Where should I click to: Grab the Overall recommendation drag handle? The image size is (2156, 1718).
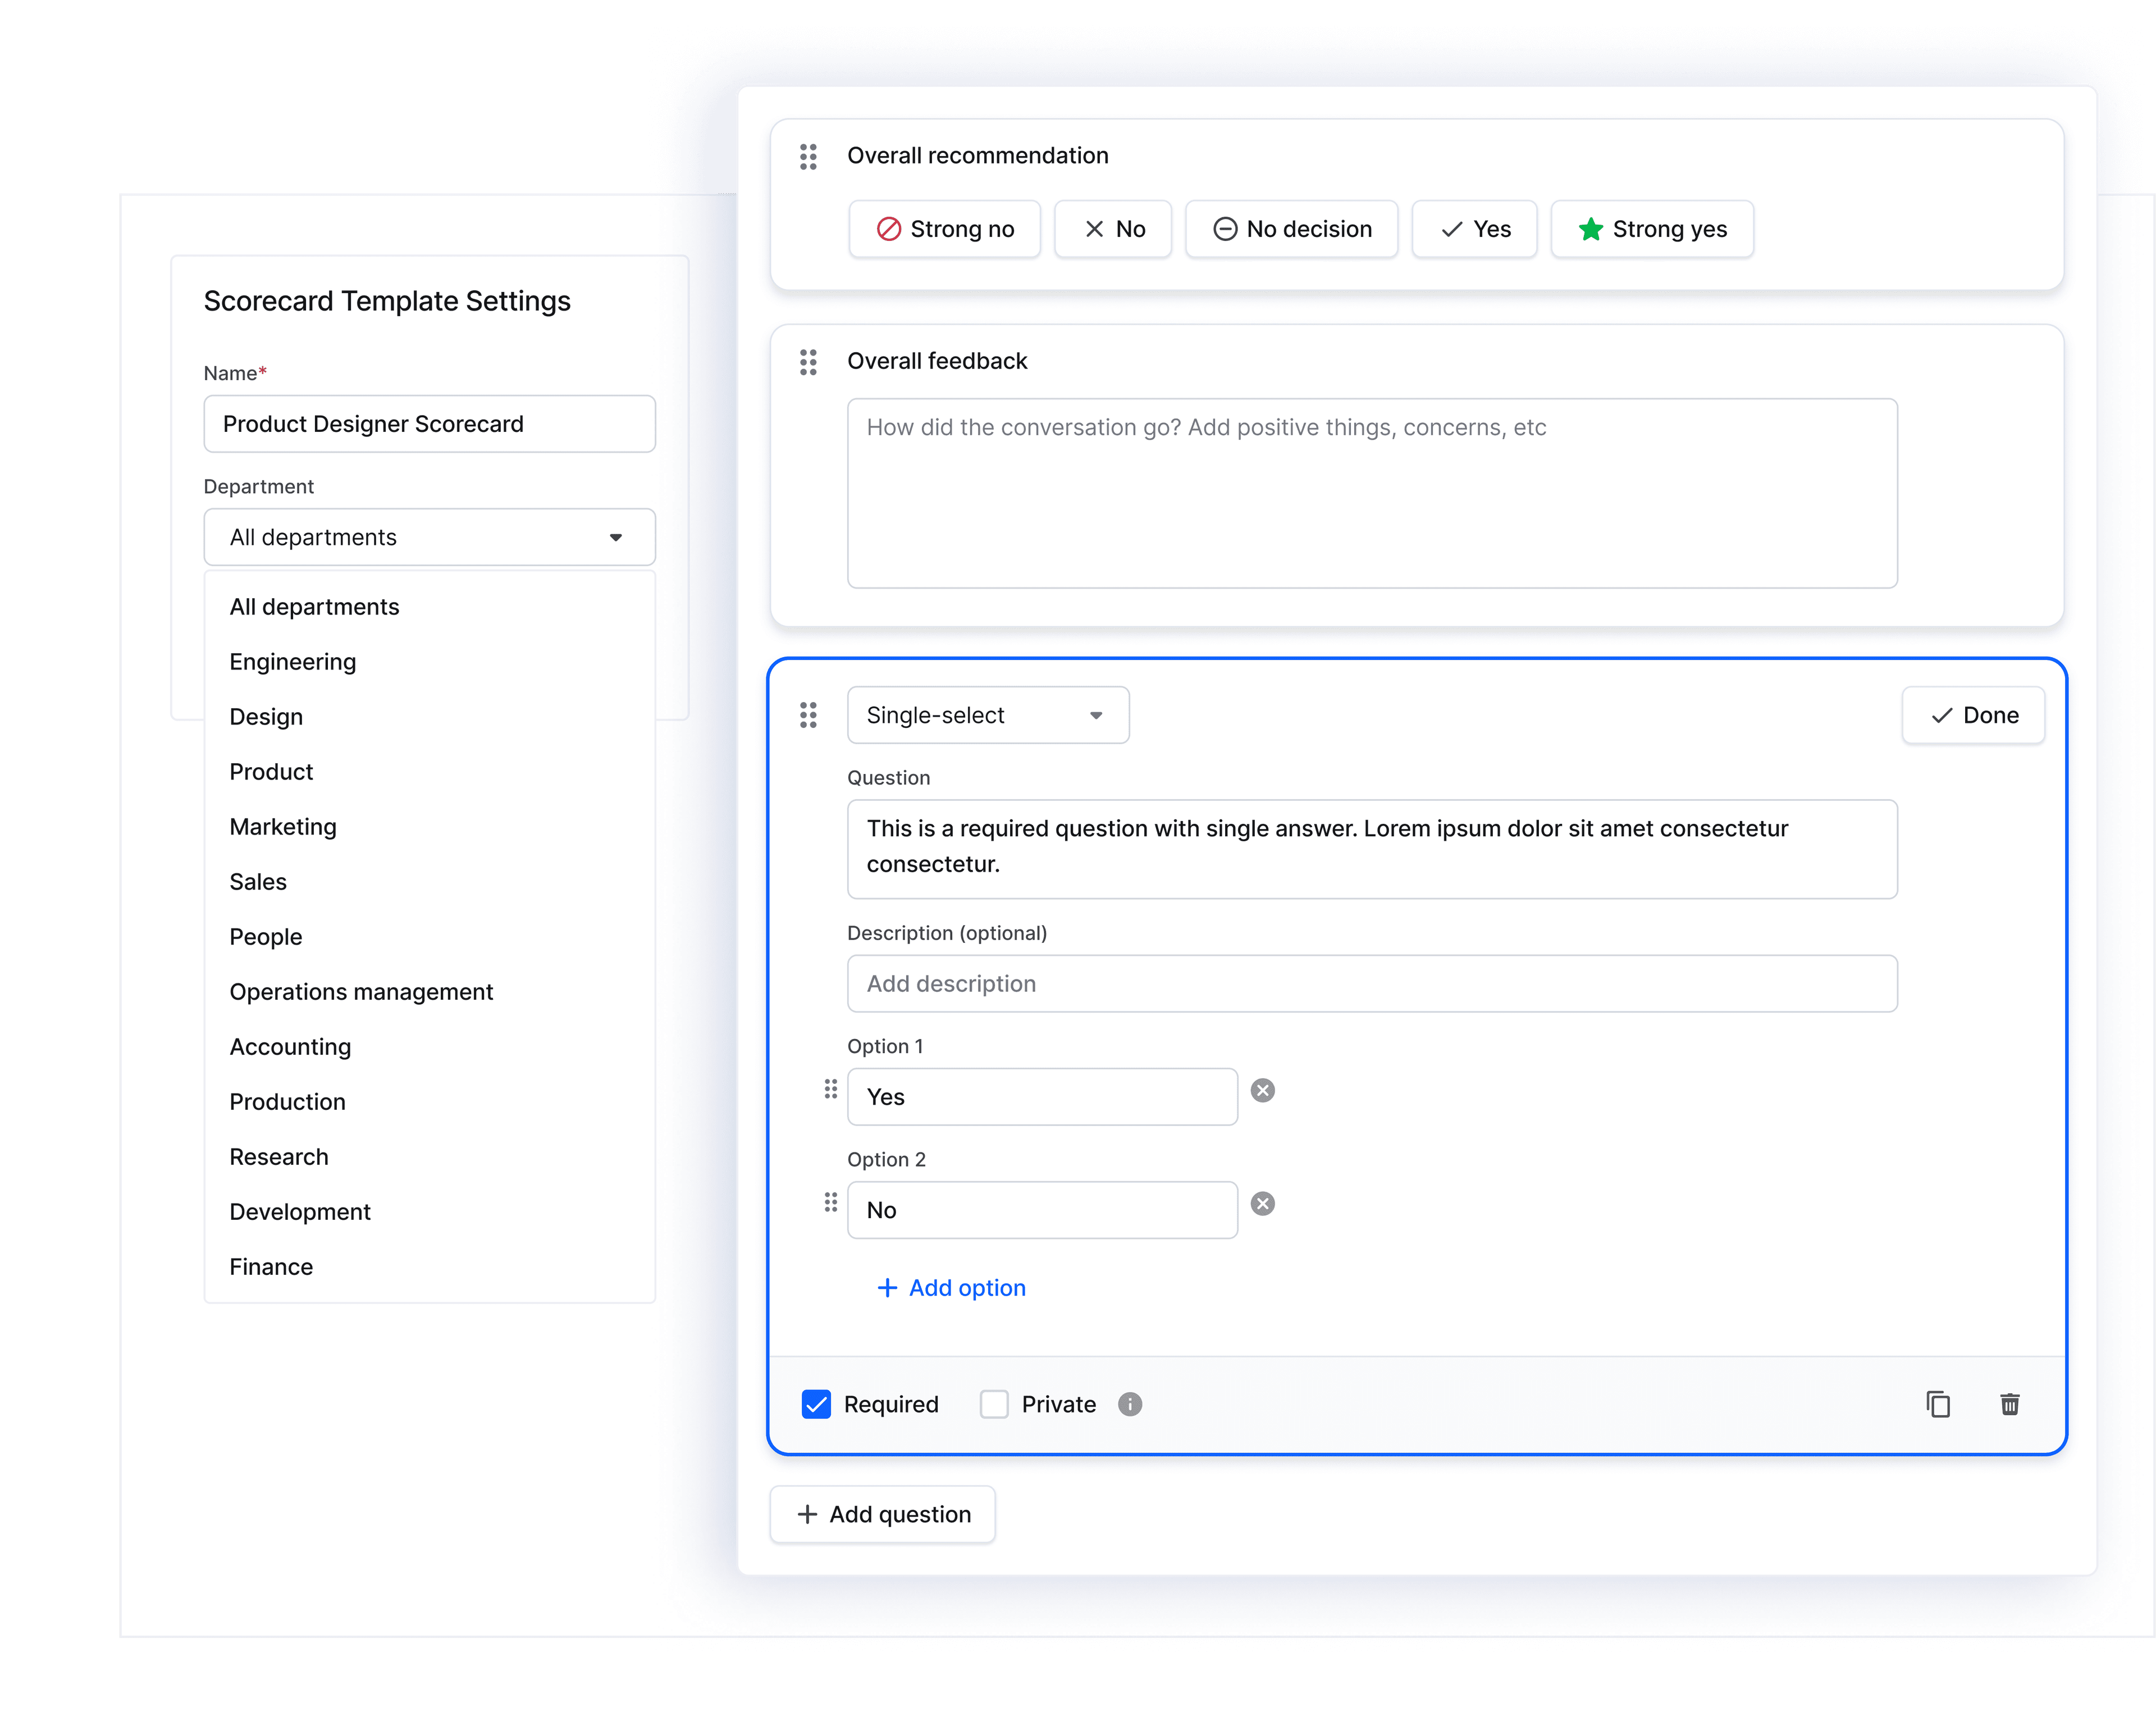click(808, 156)
